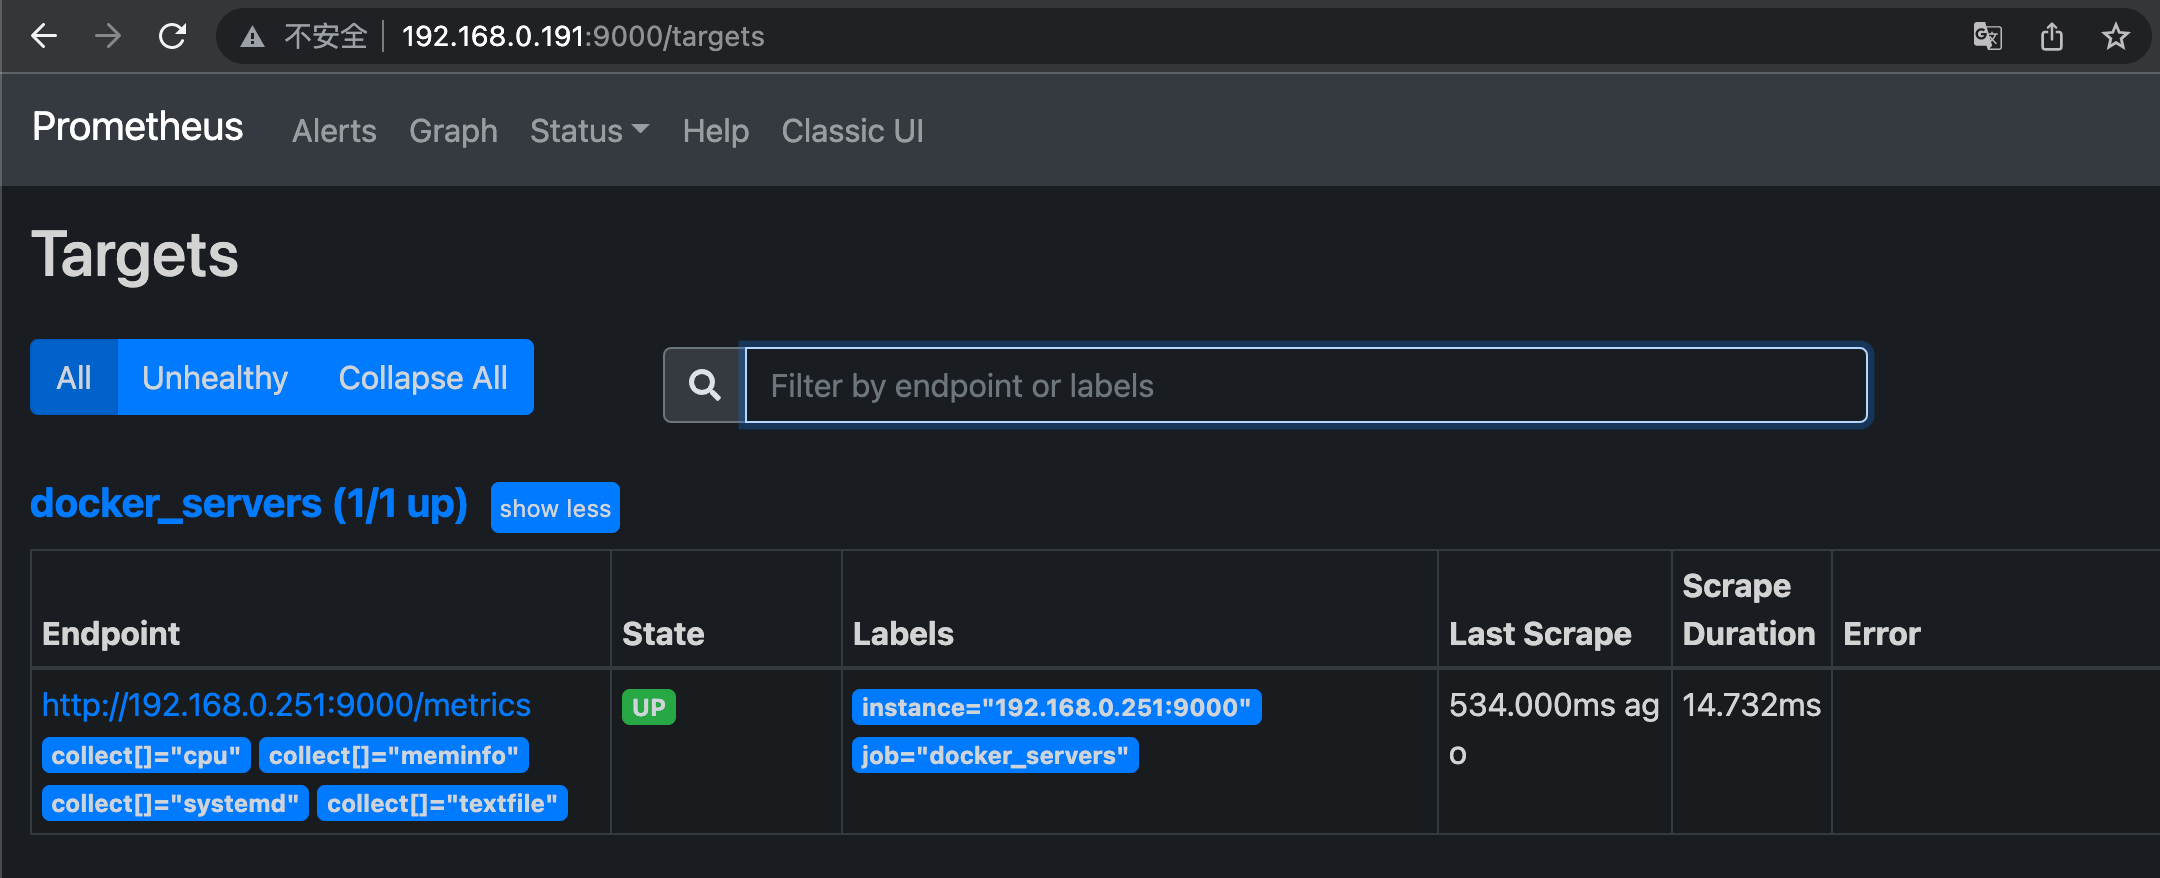
Task: Click the Labels column header
Action: click(x=903, y=634)
